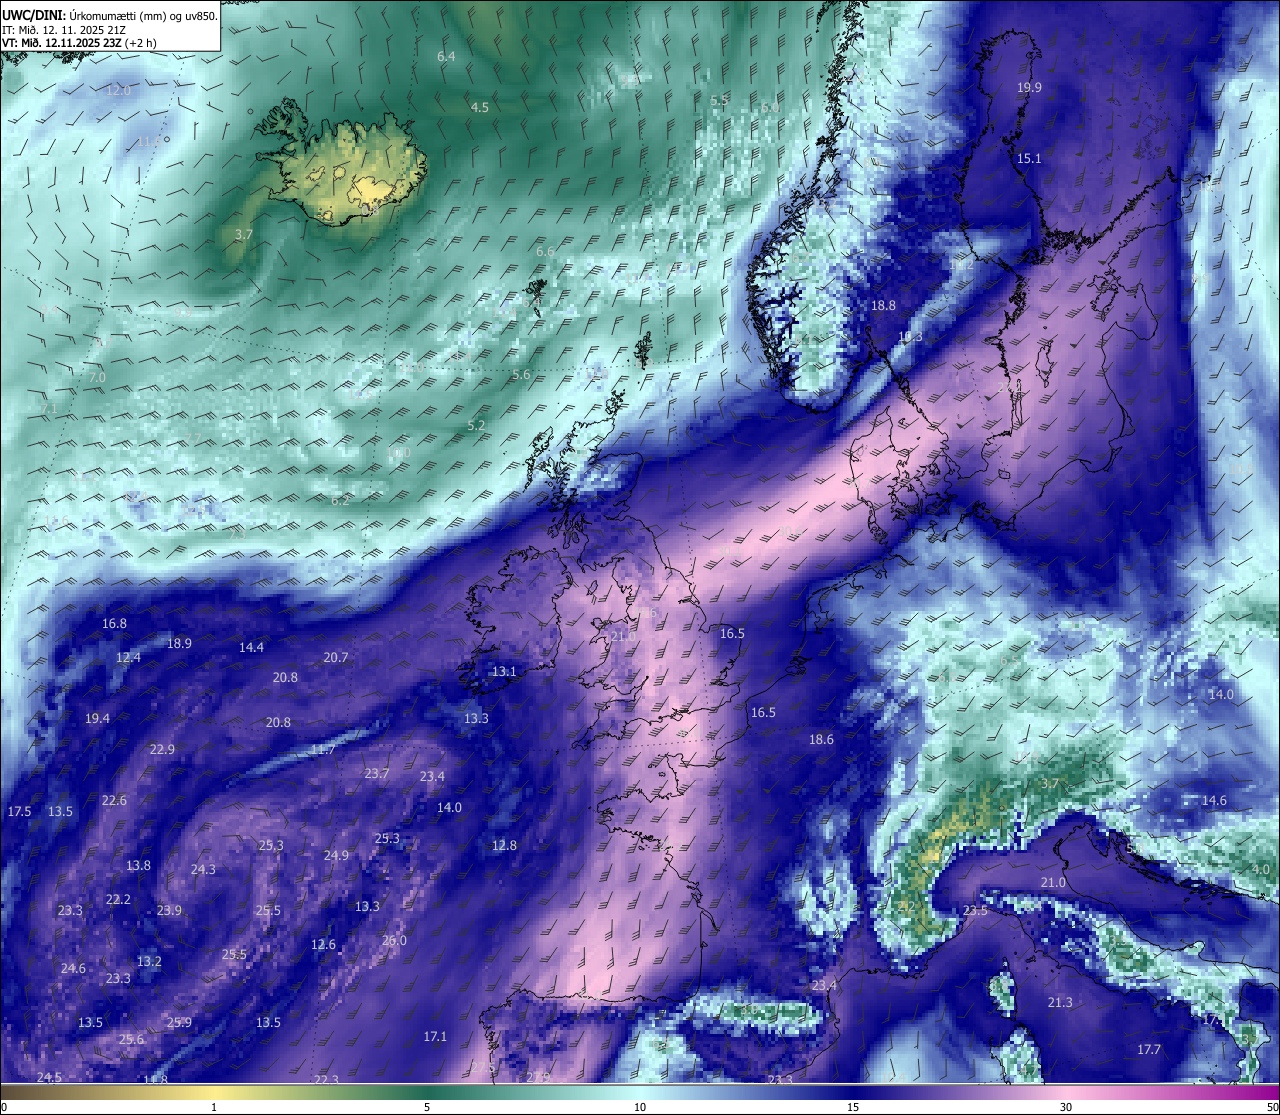
Task: Click the 11.7 value label
Action: click(x=322, y=750)
